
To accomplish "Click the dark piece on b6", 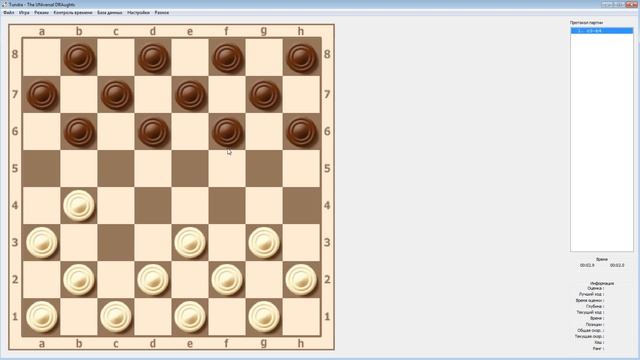I will [79, 132].
